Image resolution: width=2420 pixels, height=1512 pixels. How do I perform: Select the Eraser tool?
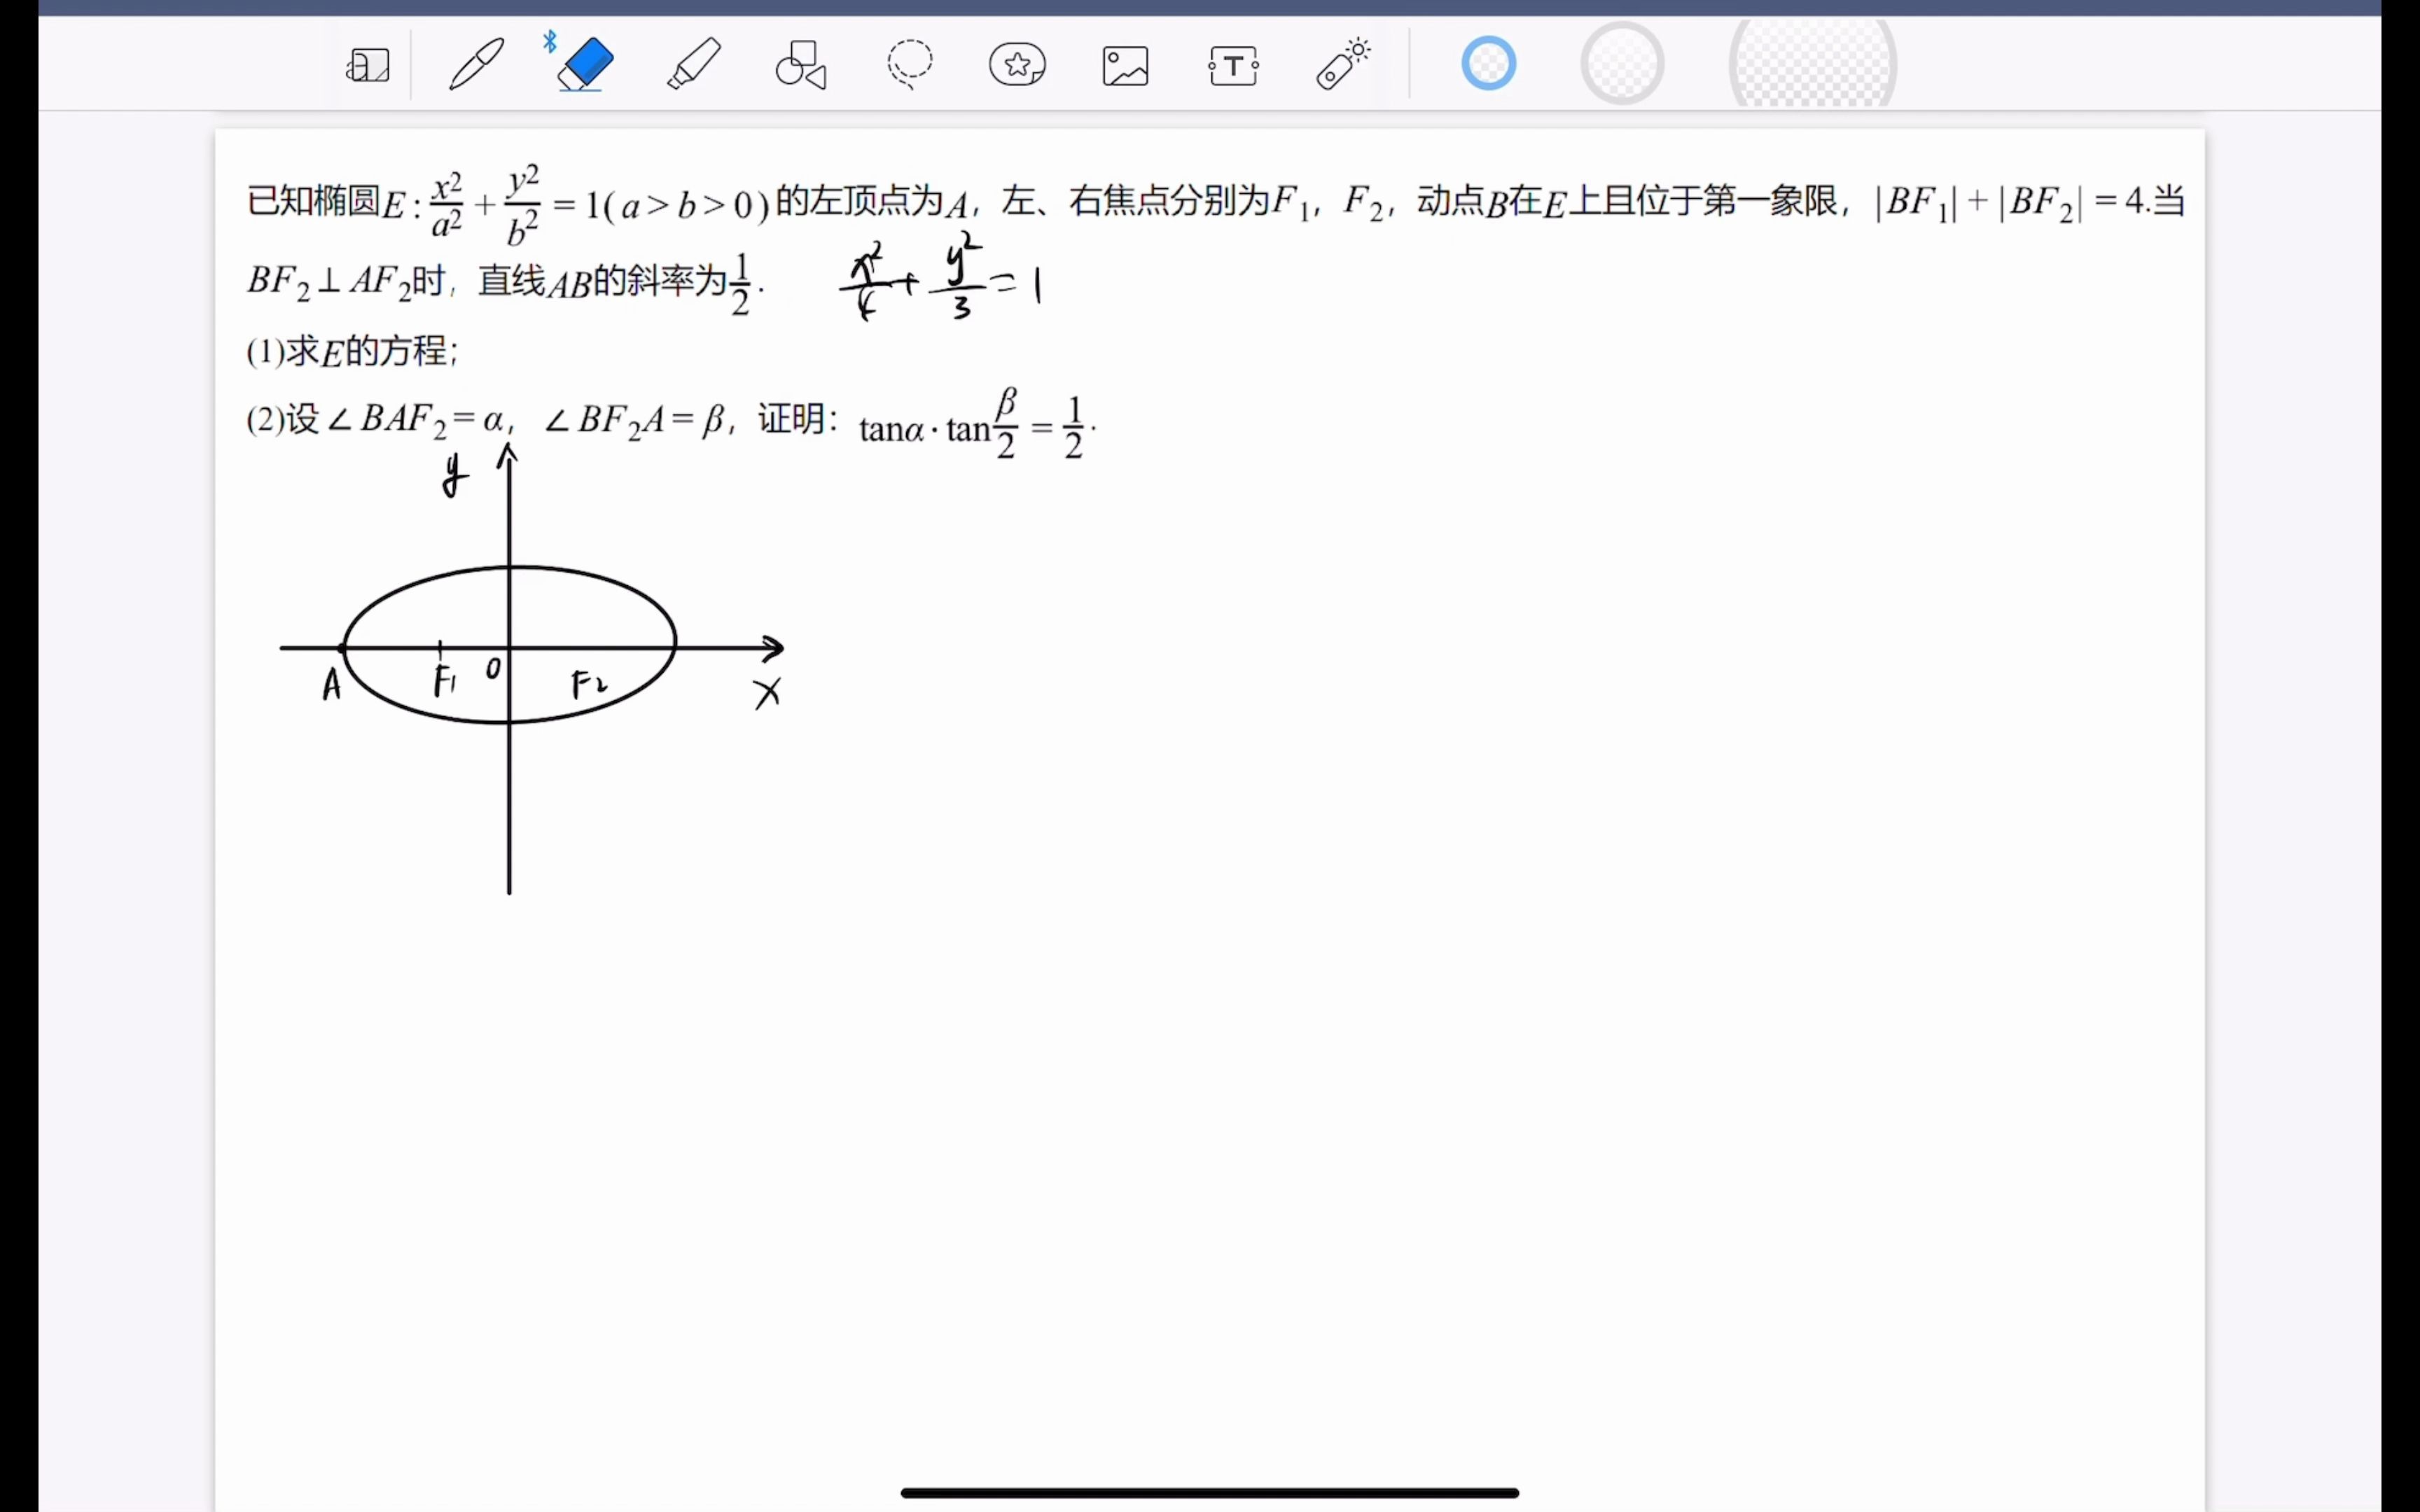click(x=585, y=65)
